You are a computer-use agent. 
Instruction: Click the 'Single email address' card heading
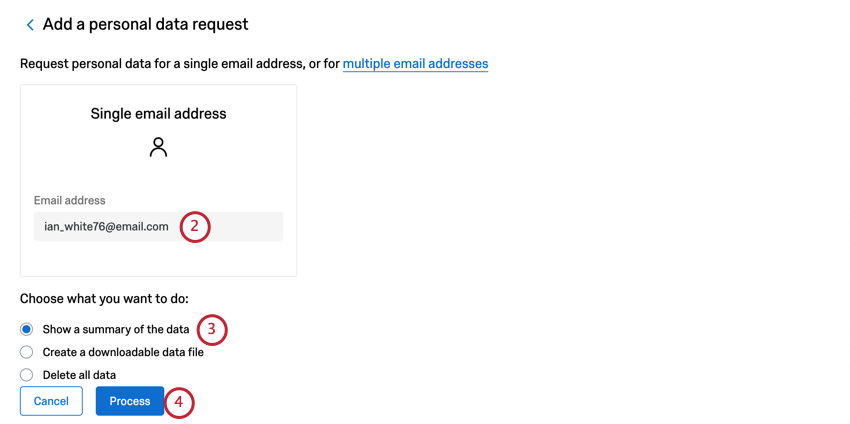click(x=158, y=114)
